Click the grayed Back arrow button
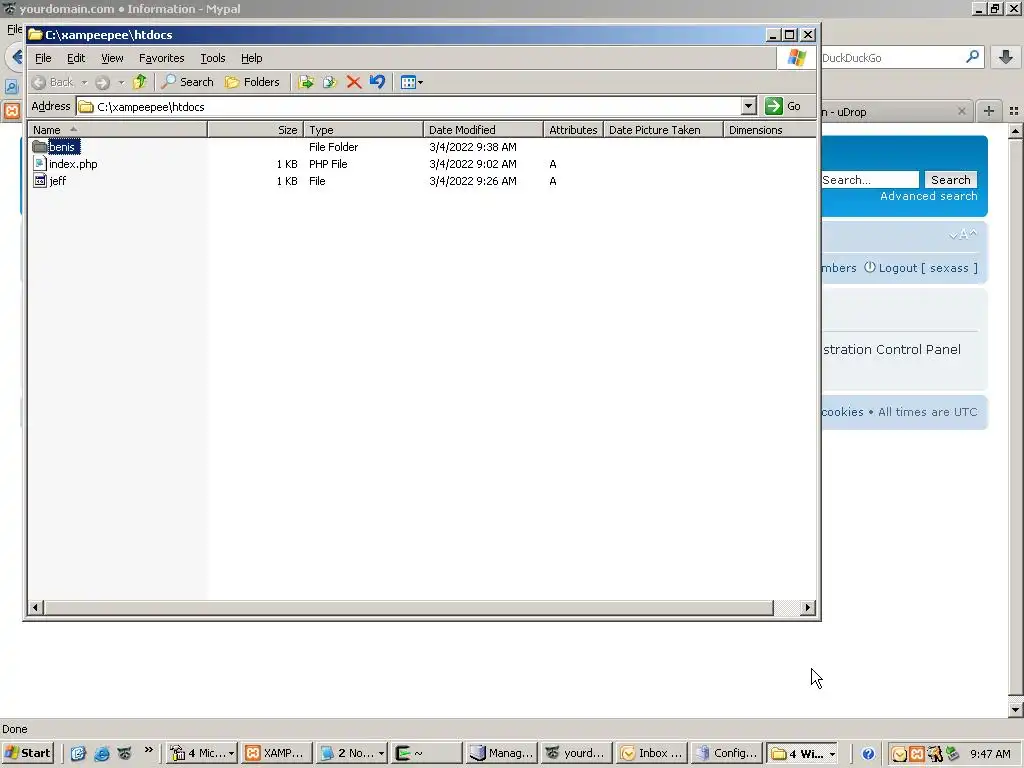1024x768 pixels. point(54,82)
